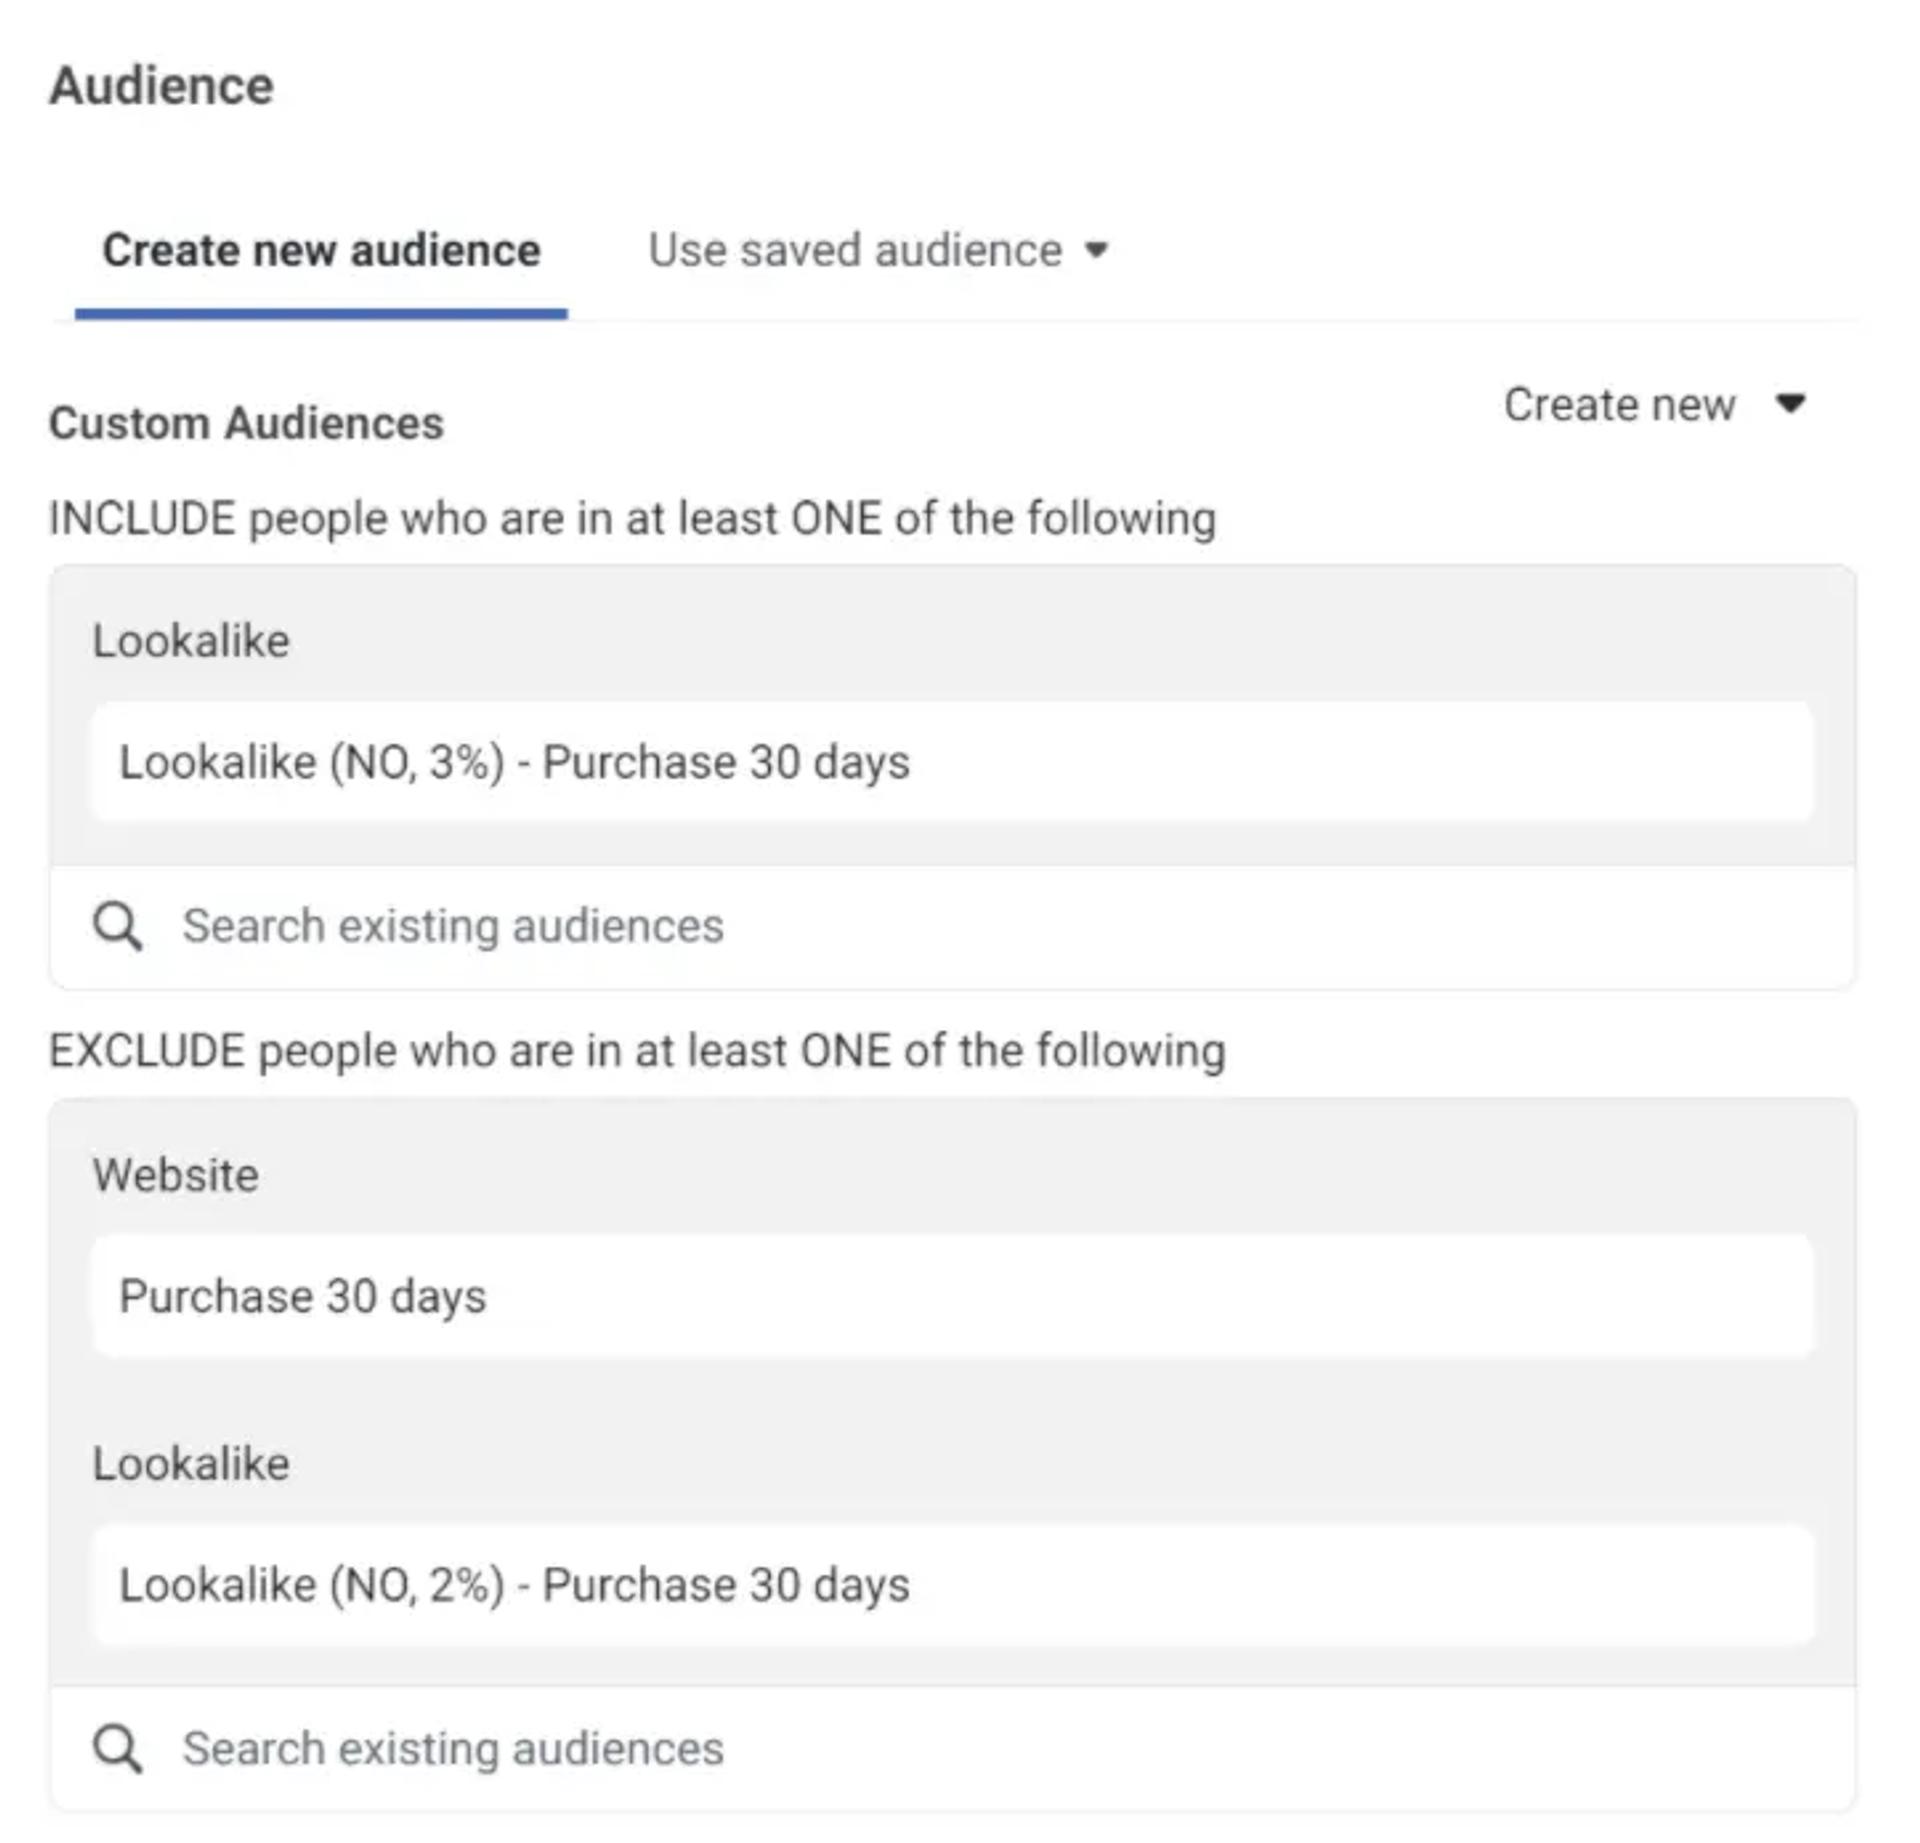Click the Lookalike label in the EXCLUDE box
1920x1843 pixels.
coord(191,1464)
